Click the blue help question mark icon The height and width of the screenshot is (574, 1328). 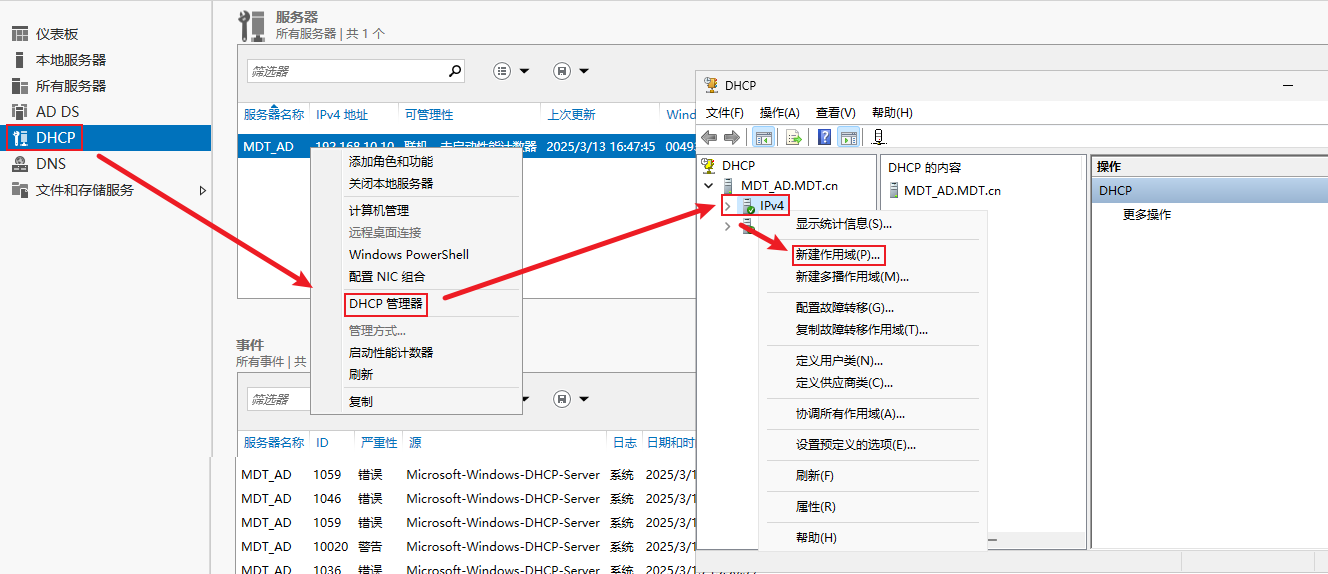[825, 137]
